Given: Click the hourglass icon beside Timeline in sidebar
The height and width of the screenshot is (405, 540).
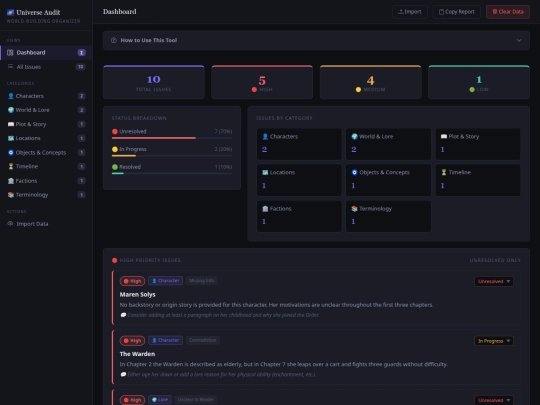Looking at the screenshot, I should pyautogui.click(x=11, y=167).
